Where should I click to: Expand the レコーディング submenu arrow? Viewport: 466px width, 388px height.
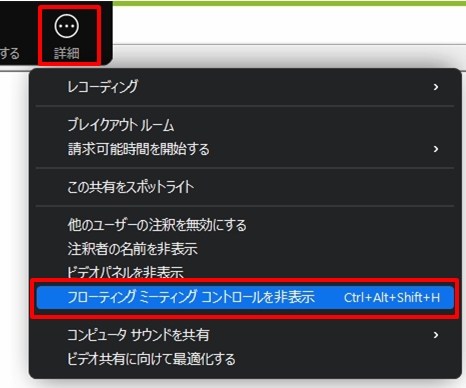(436, 87)
